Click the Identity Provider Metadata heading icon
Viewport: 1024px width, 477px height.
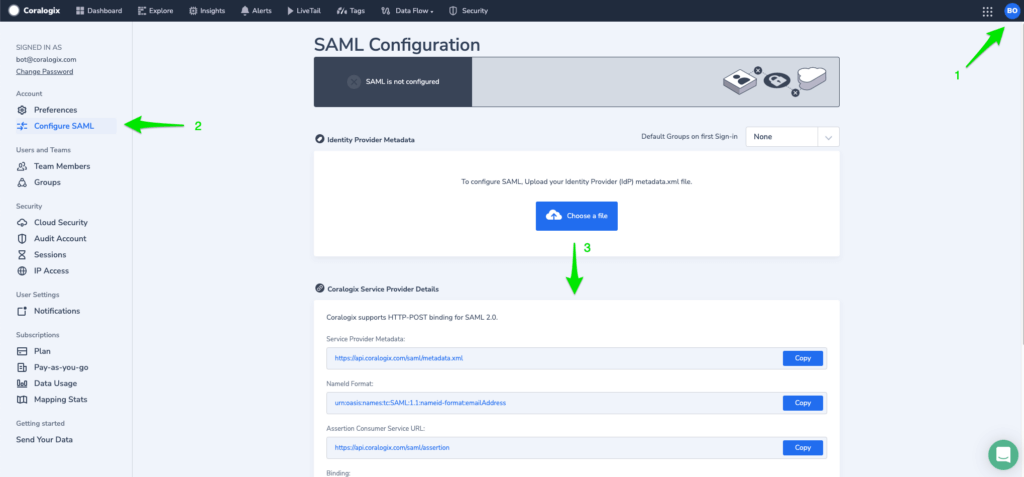319,139
